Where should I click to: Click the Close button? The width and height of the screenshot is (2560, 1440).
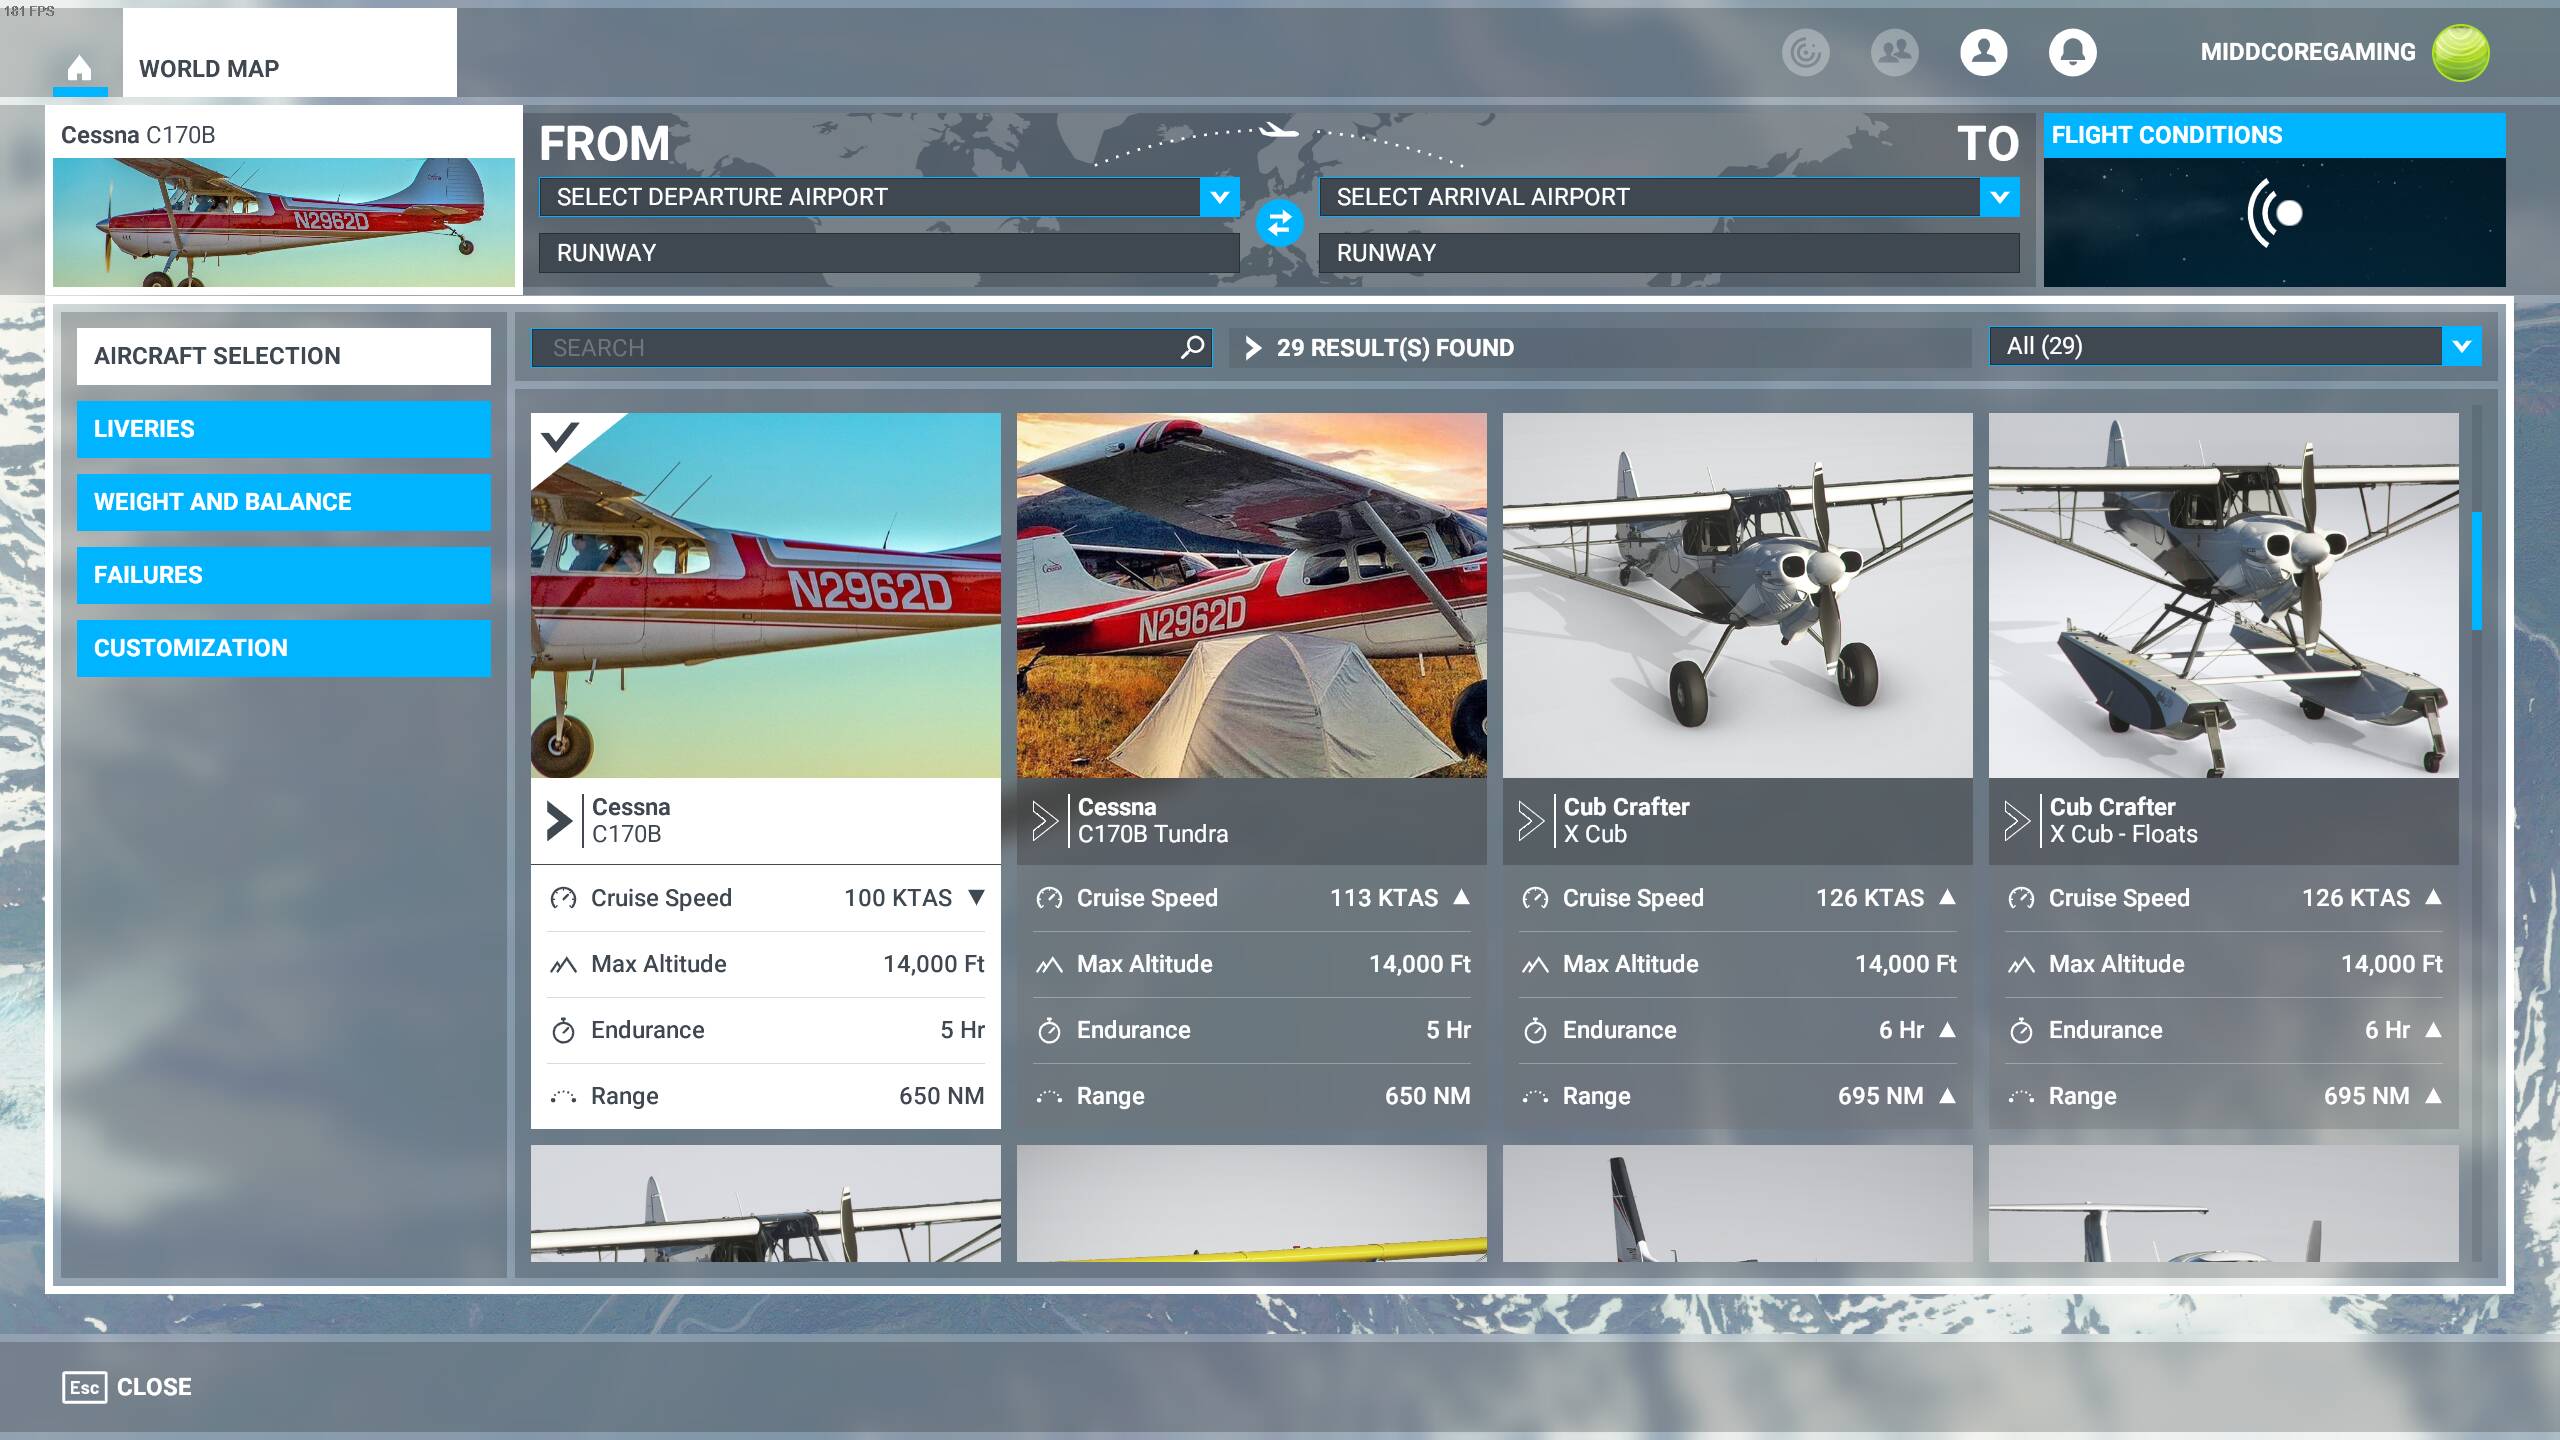click(127, 1387)
